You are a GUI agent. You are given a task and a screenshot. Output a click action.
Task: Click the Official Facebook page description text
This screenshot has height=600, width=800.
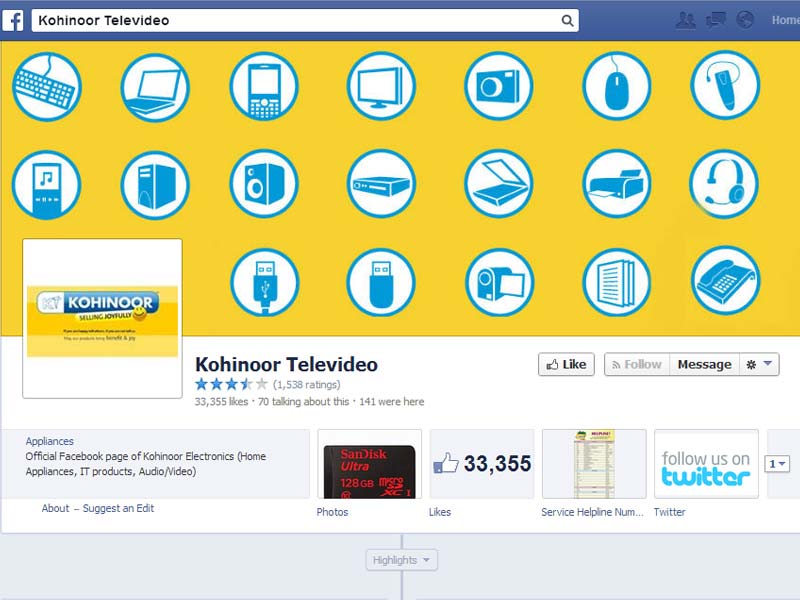146,464
